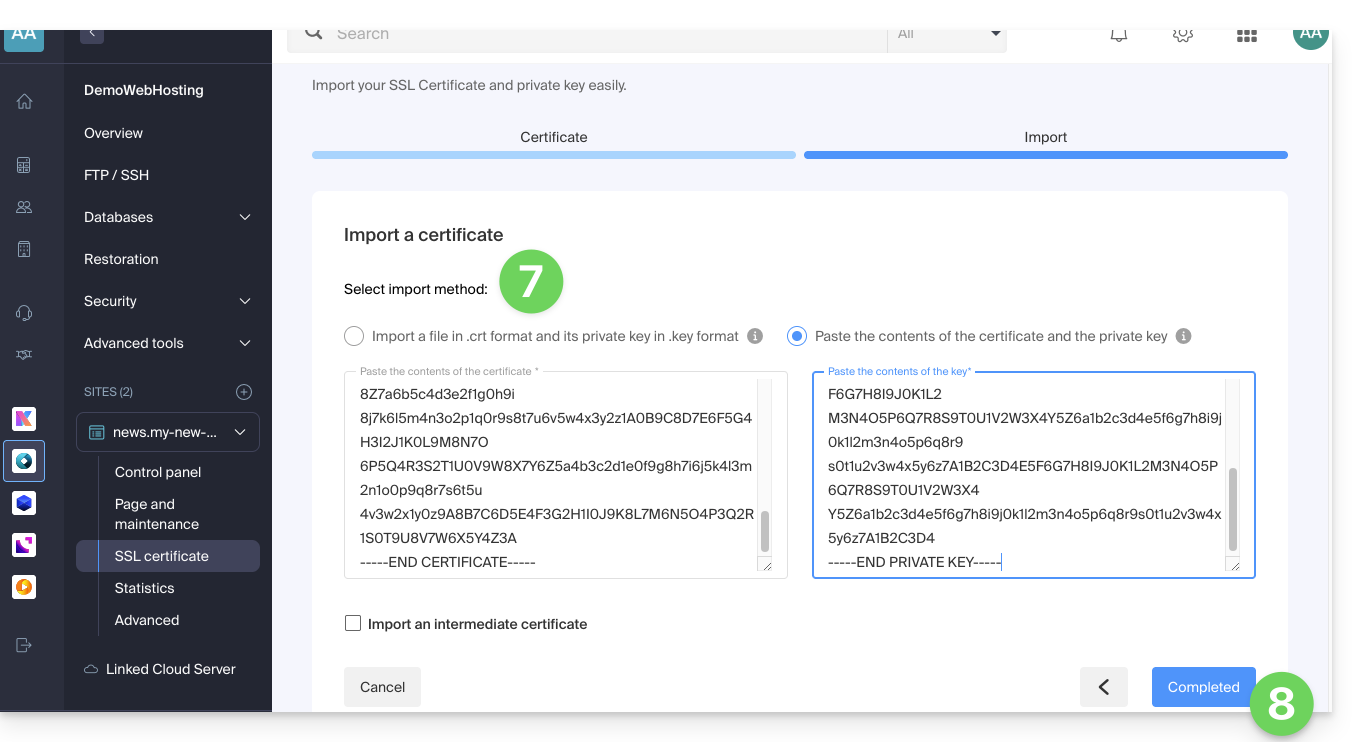Image resolution: width=1362 pixels, height=742 pixels.
Task: Select import .crt file radio option
Action: click(353, 336)
